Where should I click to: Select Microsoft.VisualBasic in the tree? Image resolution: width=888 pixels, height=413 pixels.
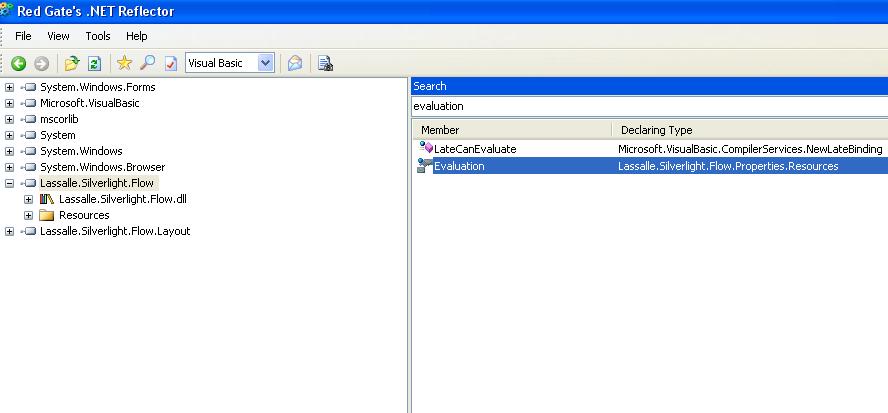pyautogui.click(x=89, y=103)
